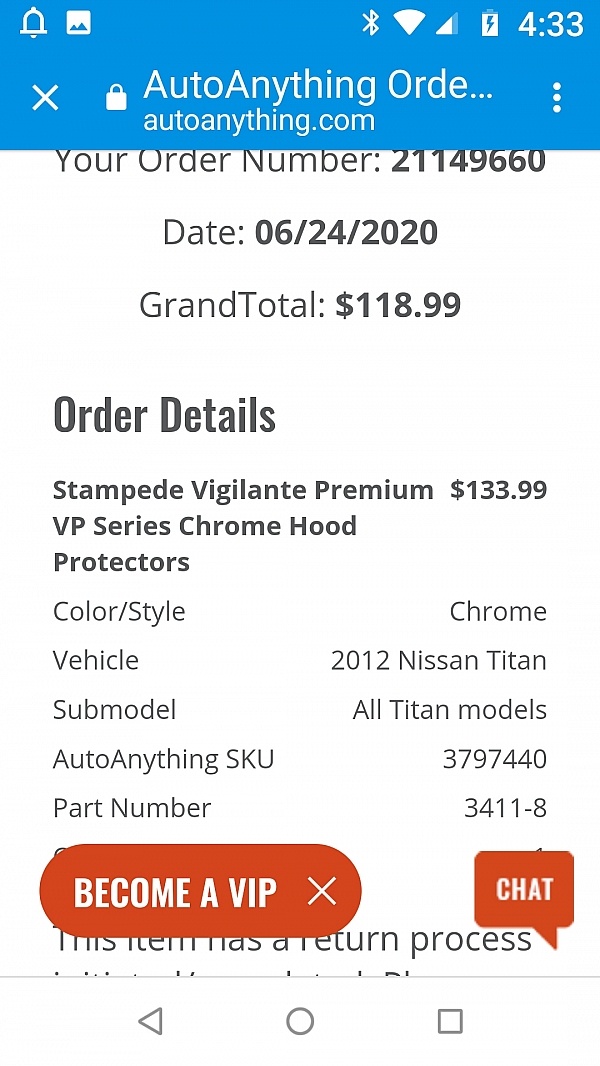This screenshot has width=600, height=1066.
Task: Close the AutoAnything custom tab
Action: click(46, 97)
